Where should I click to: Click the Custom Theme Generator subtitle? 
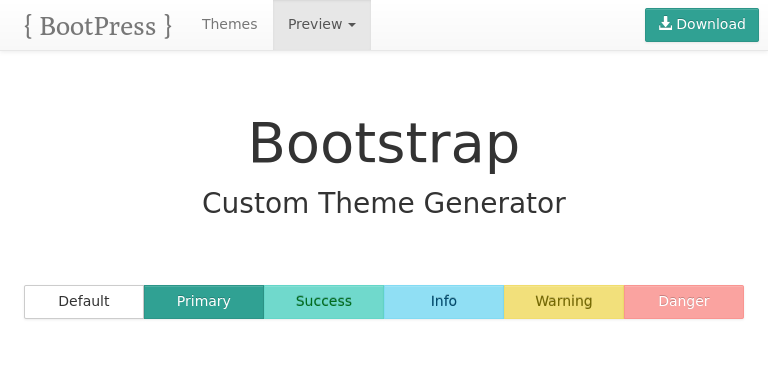[384, 203]
